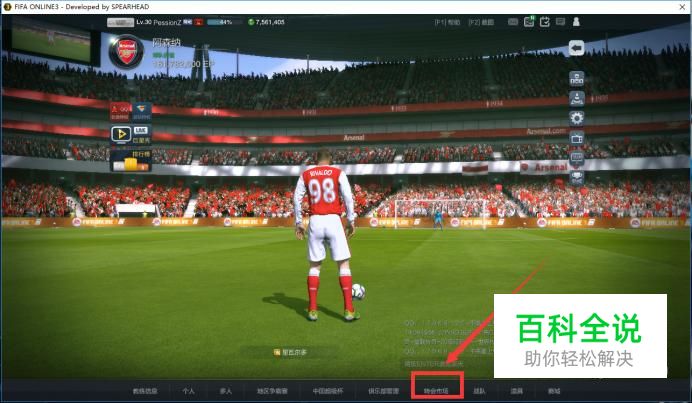Open the 商城 shop tab
This screenshot has width=692, height=403.
[554, 391]
